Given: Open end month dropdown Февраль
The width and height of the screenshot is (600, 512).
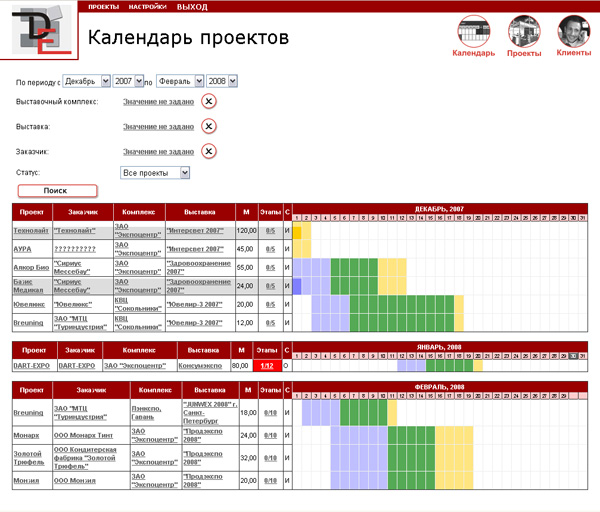Looking at the screenshot, I should tap(180, 81).
